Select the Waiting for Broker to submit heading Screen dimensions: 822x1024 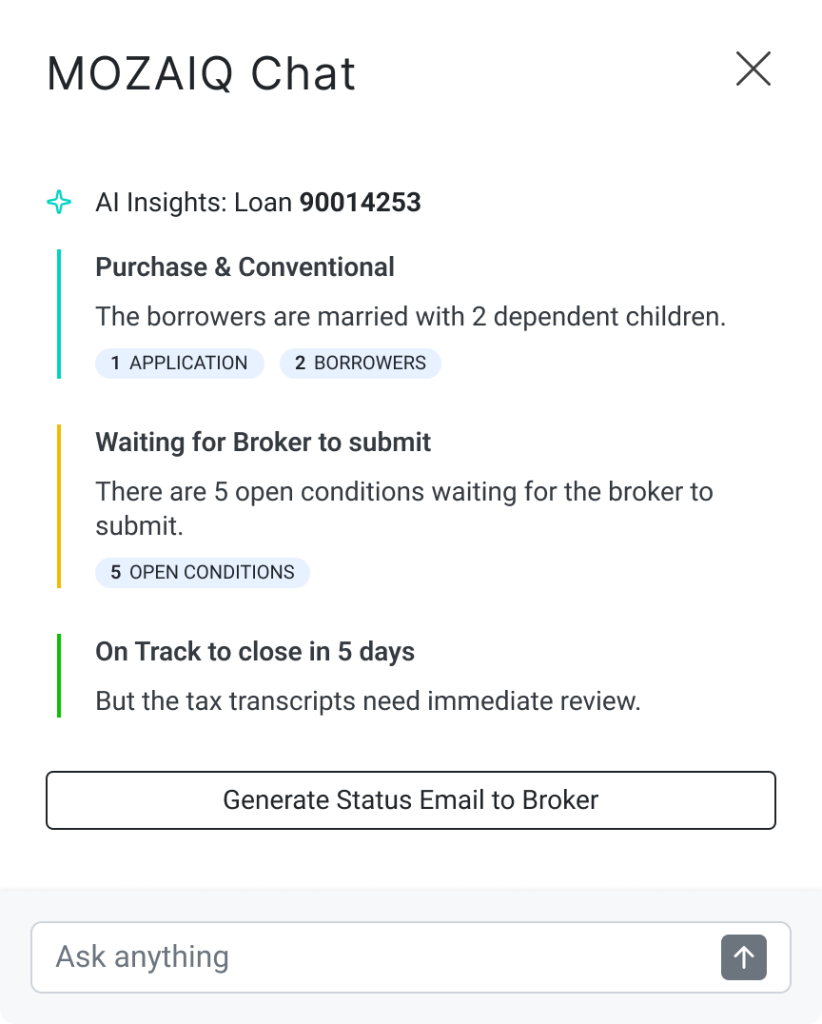(263, 442)
